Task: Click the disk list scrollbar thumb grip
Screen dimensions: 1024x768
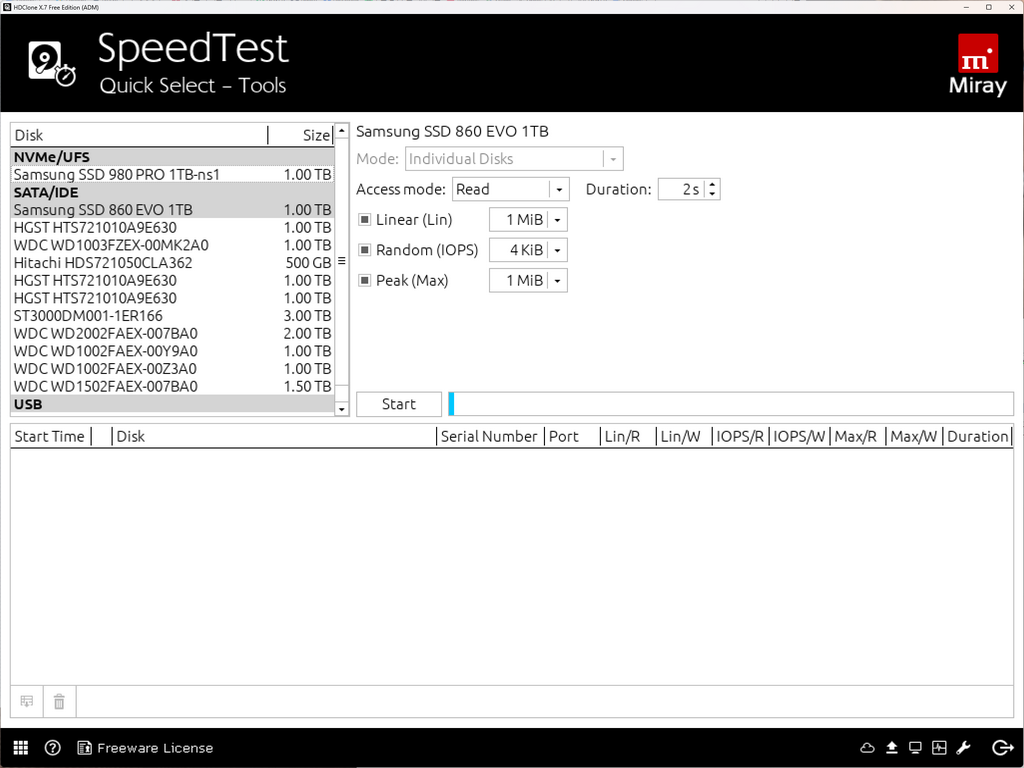Action: [342, 261]
